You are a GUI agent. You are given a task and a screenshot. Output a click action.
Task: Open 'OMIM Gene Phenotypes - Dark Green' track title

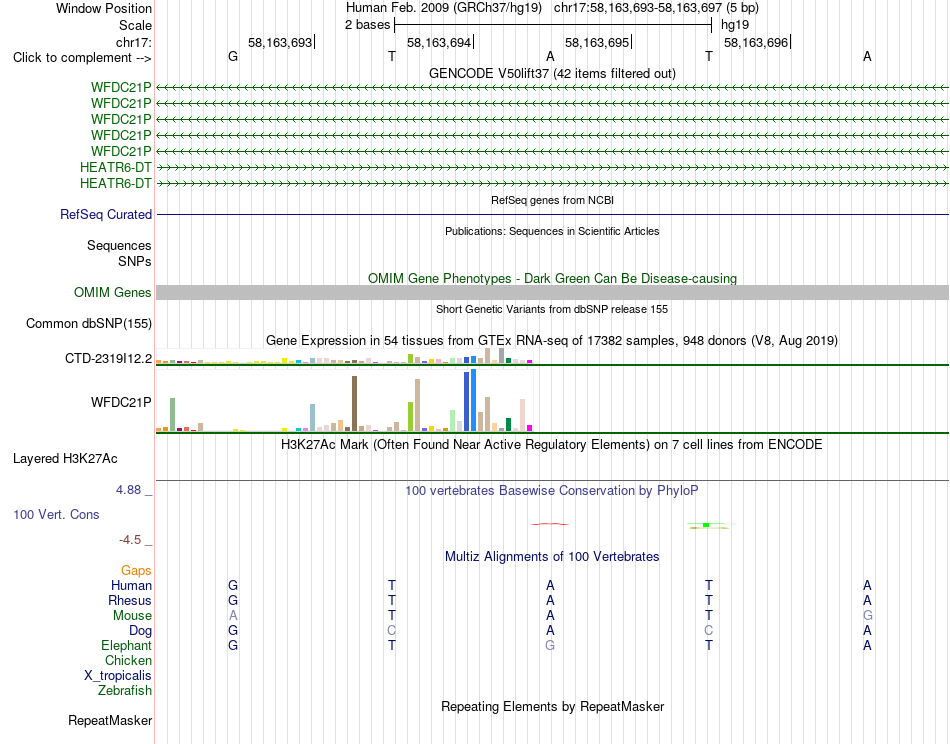(x=552, y=279)
